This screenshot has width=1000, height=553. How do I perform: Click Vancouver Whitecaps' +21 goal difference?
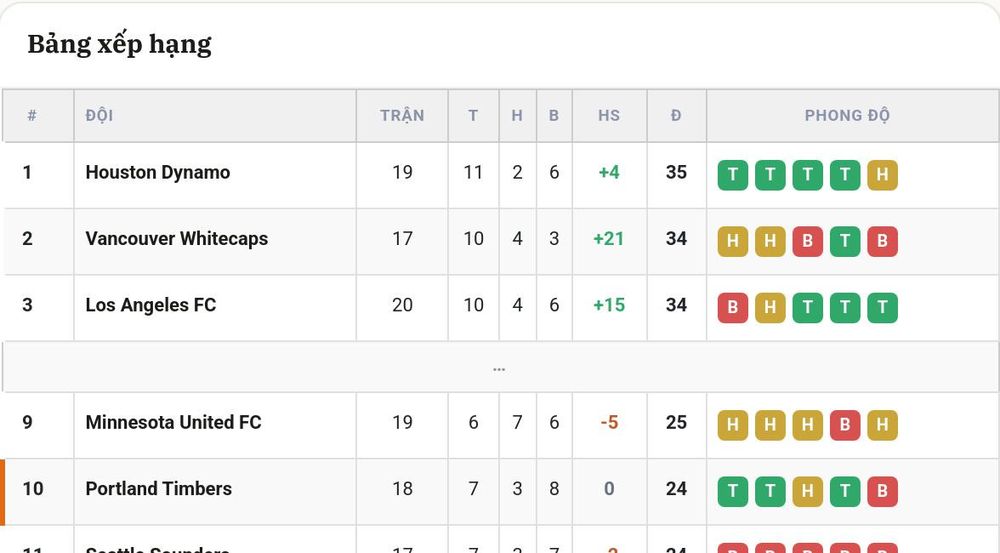point(609,239)
